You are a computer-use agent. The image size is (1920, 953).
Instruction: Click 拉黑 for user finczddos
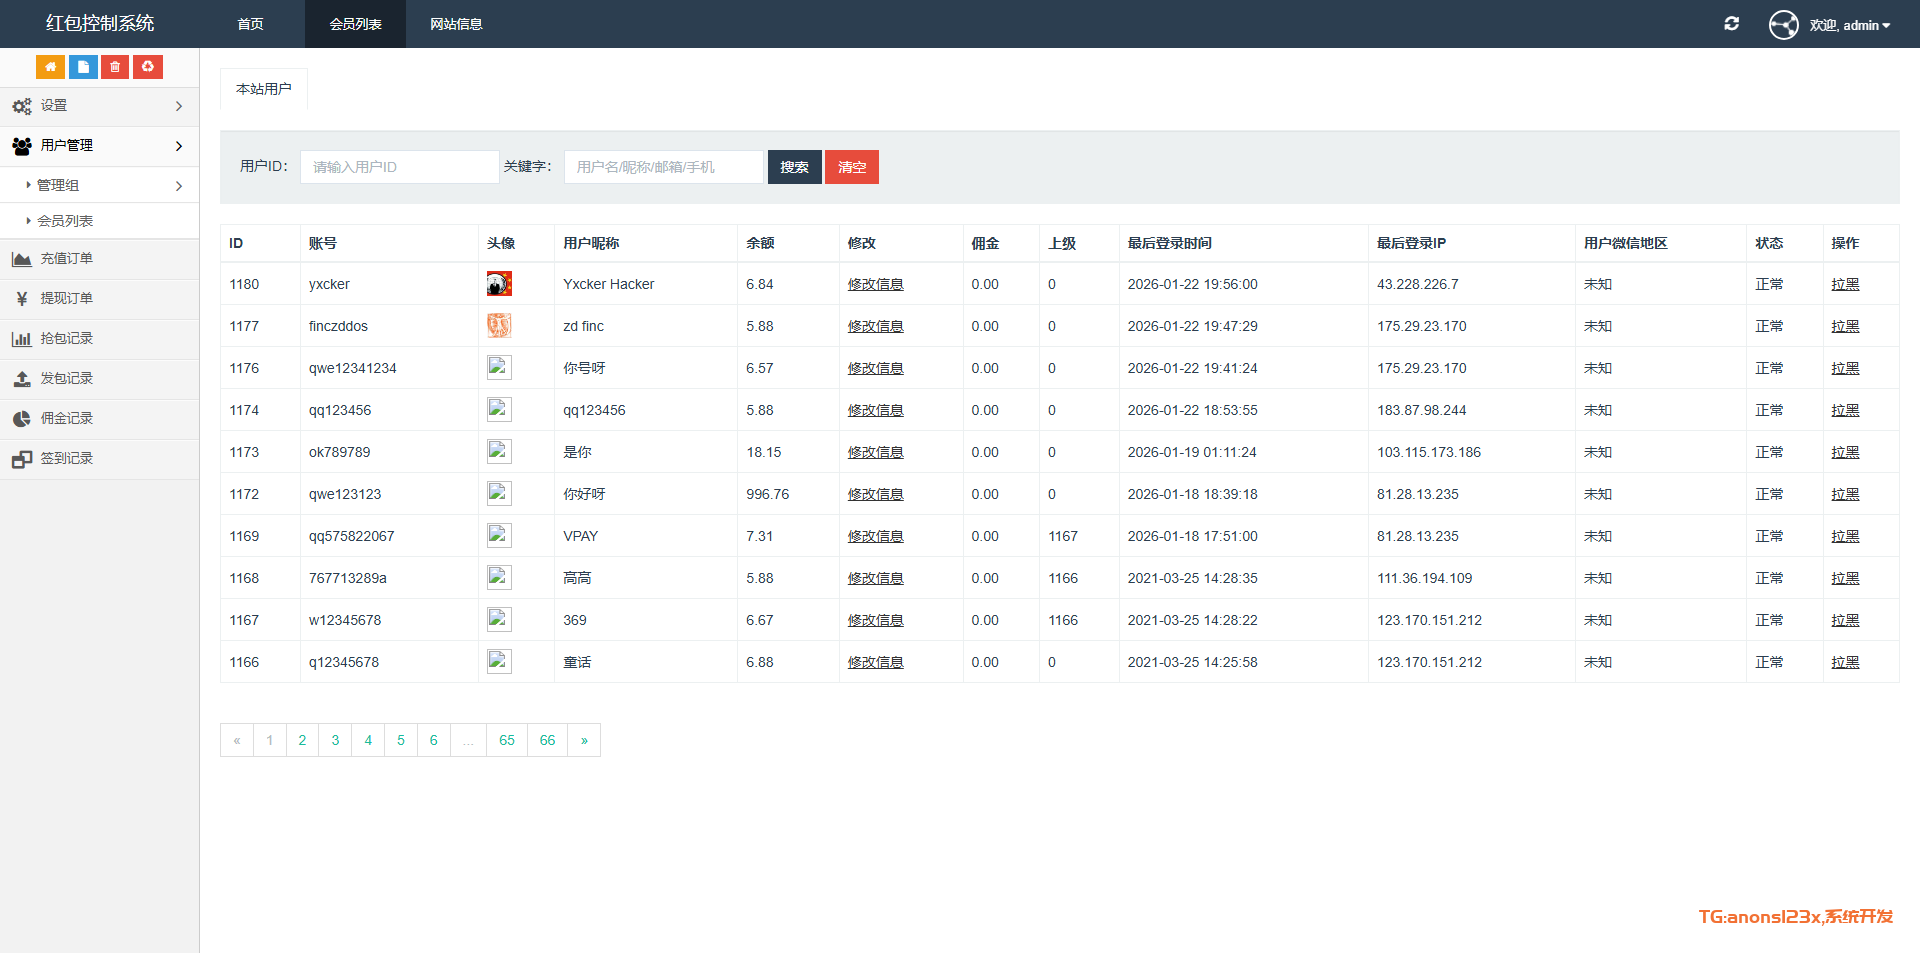coord(1845,327)
